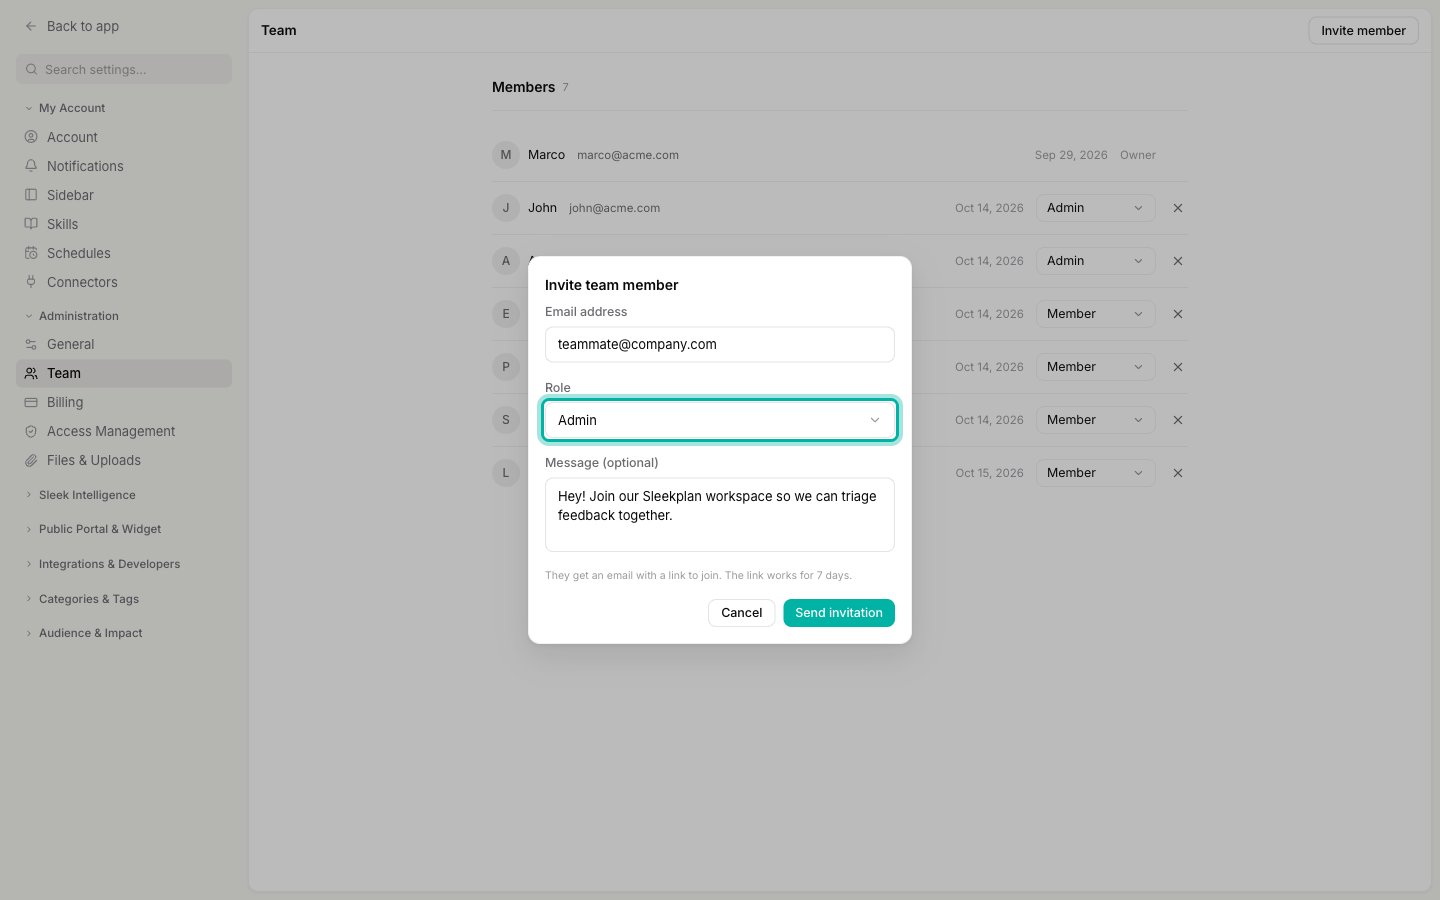Click the Billing card icon
1440x900 pixels.
pyautogui.click(x=31, y=402)
